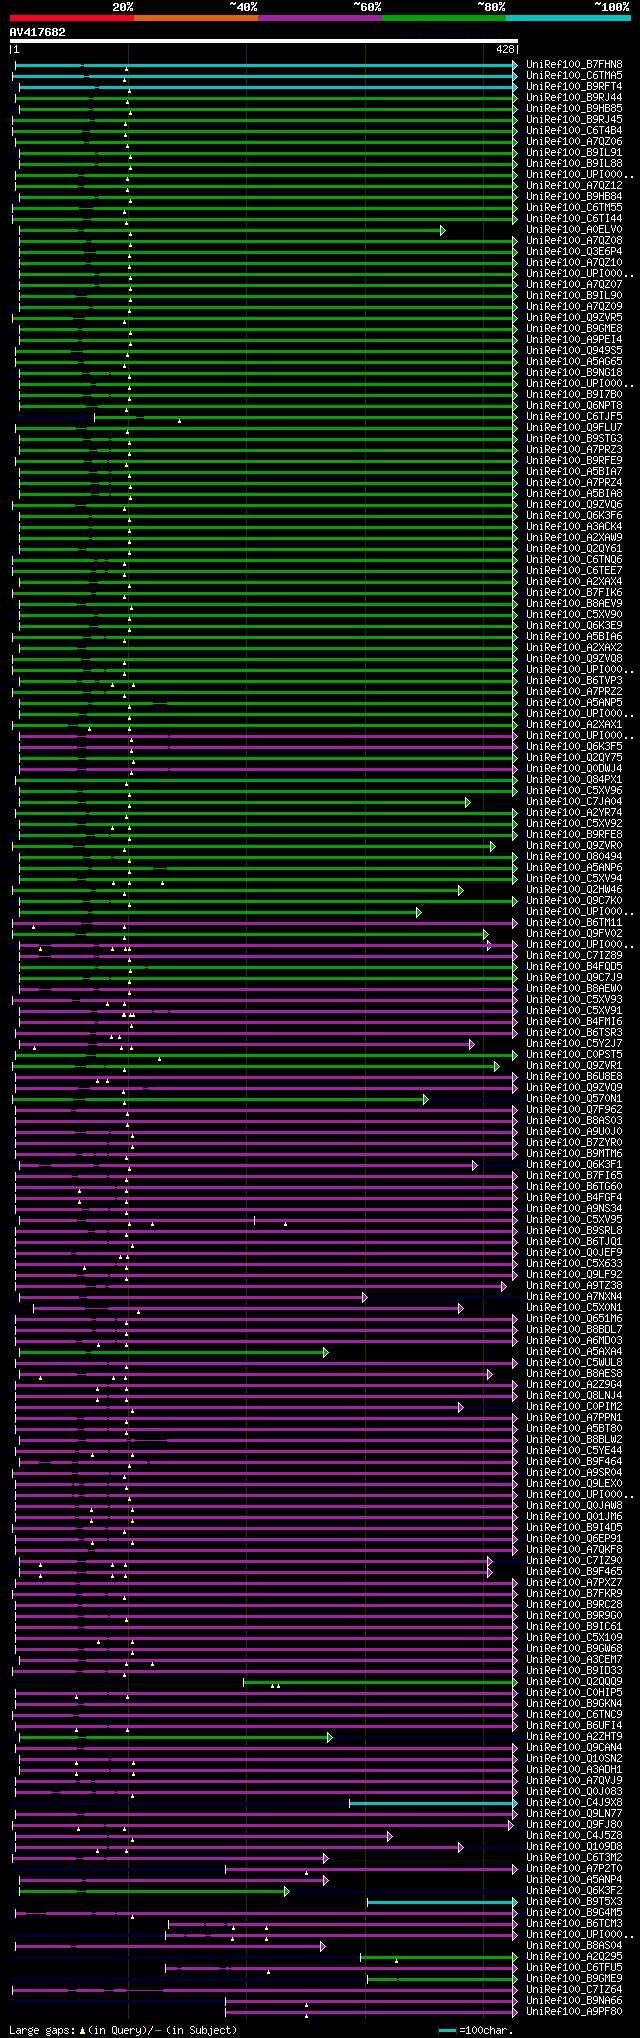
Task: Select label UniRef100_C6T4B4
Action: click(x=574, y=131)
